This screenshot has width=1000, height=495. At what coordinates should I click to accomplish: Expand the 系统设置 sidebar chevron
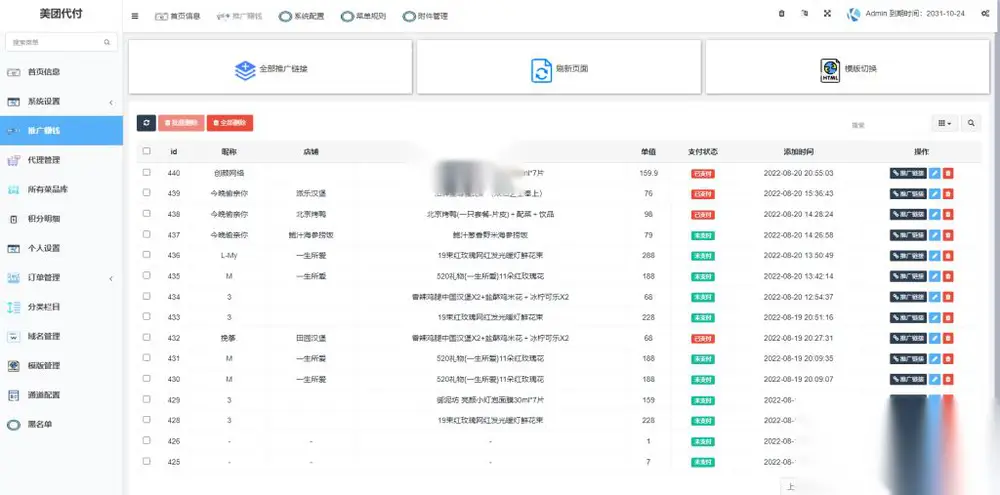[x=111, y=102]
